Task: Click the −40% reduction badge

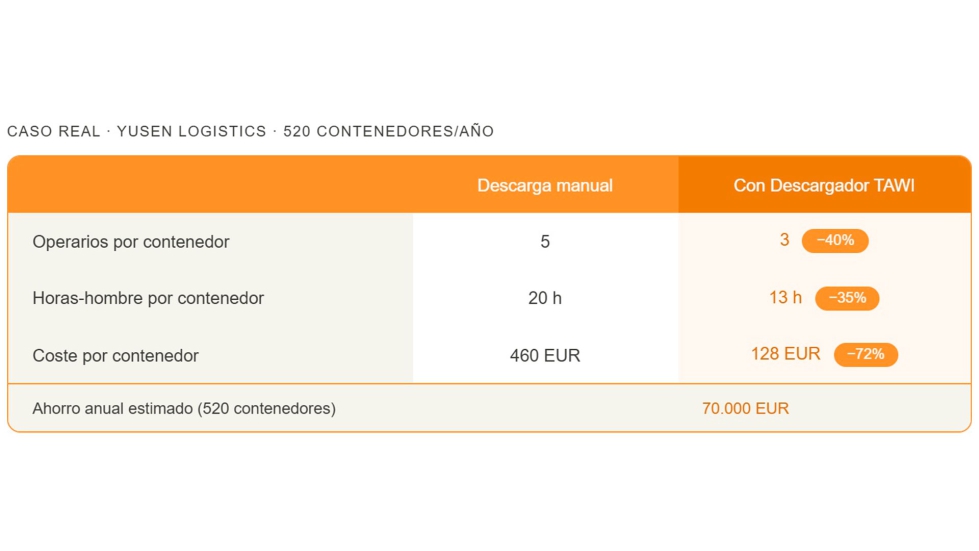Action: (835, 241)
